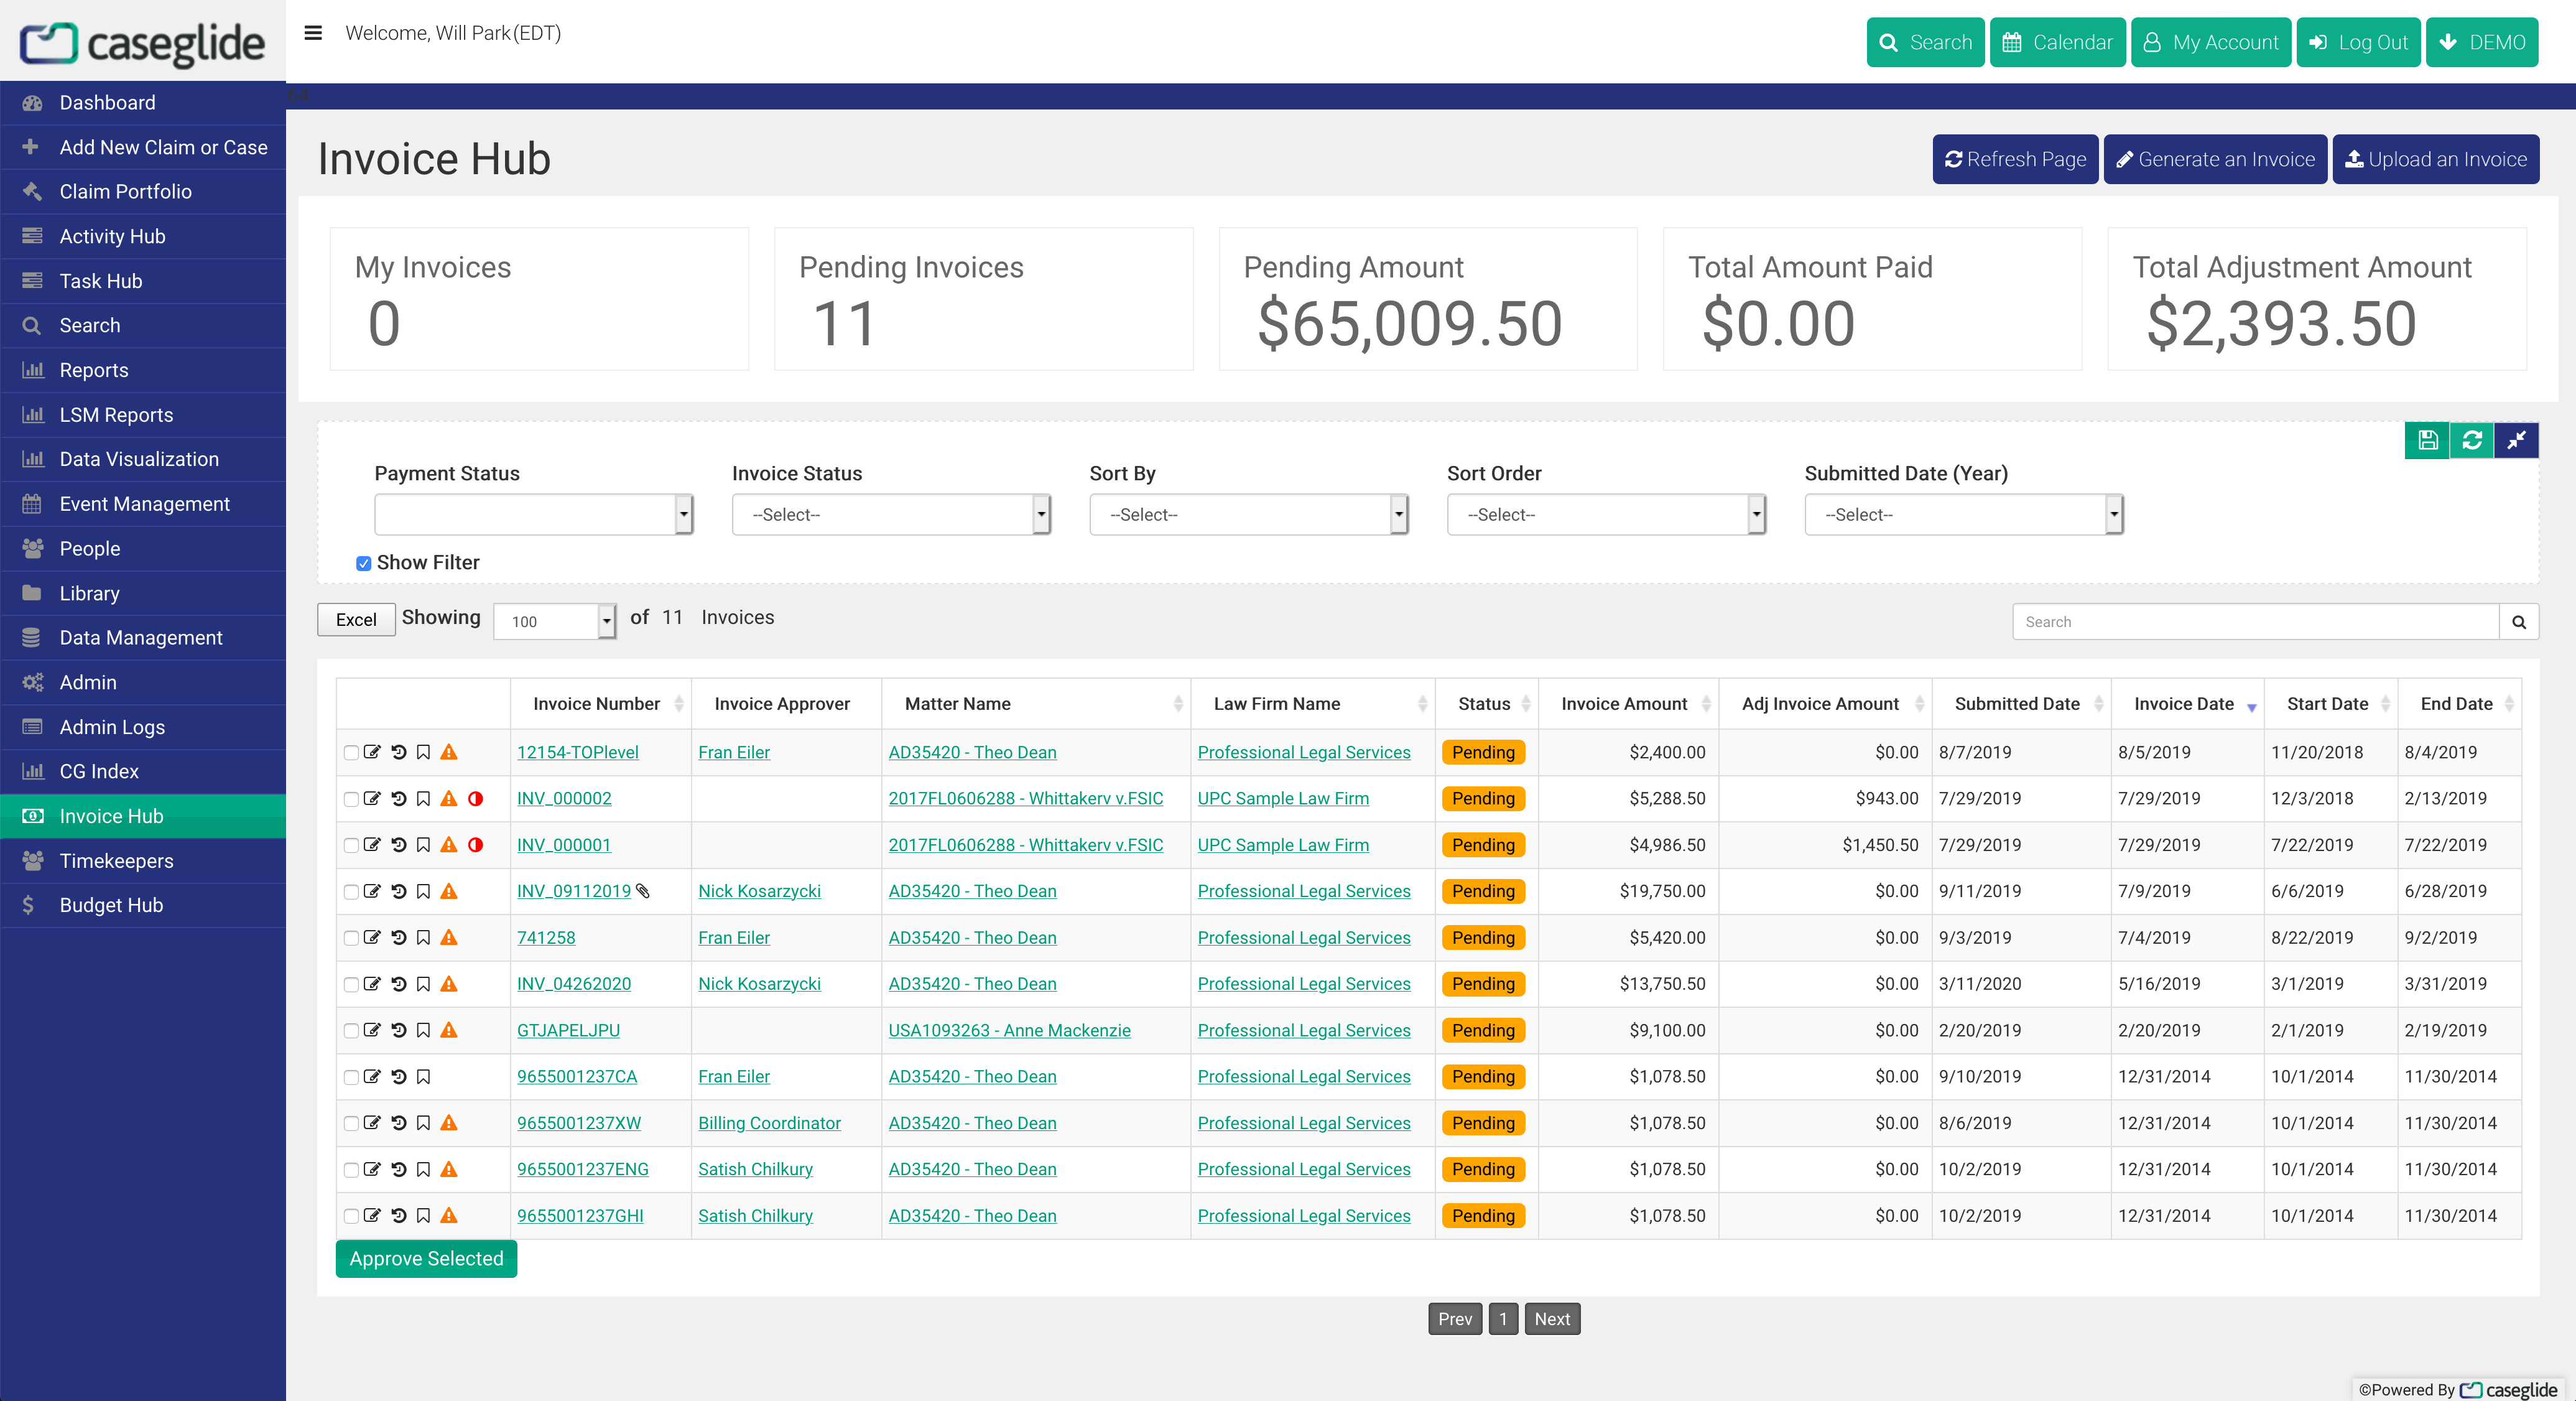
Task: Open invoice link INV_04262020
Action: click(574, 984)
